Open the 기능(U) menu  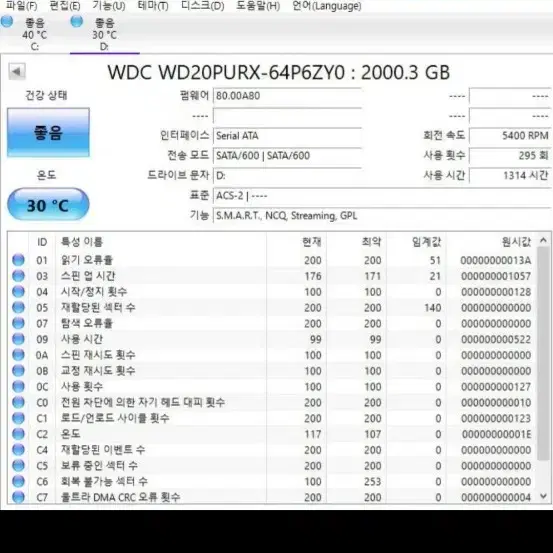109,6
